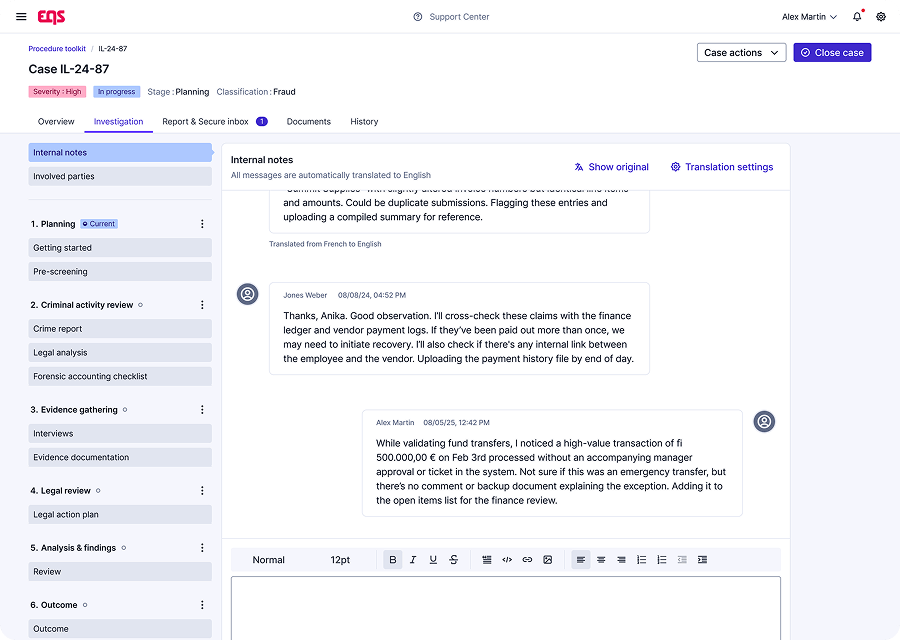
Task: Click list icon beside align-right icon
Action: pos(641,560)
